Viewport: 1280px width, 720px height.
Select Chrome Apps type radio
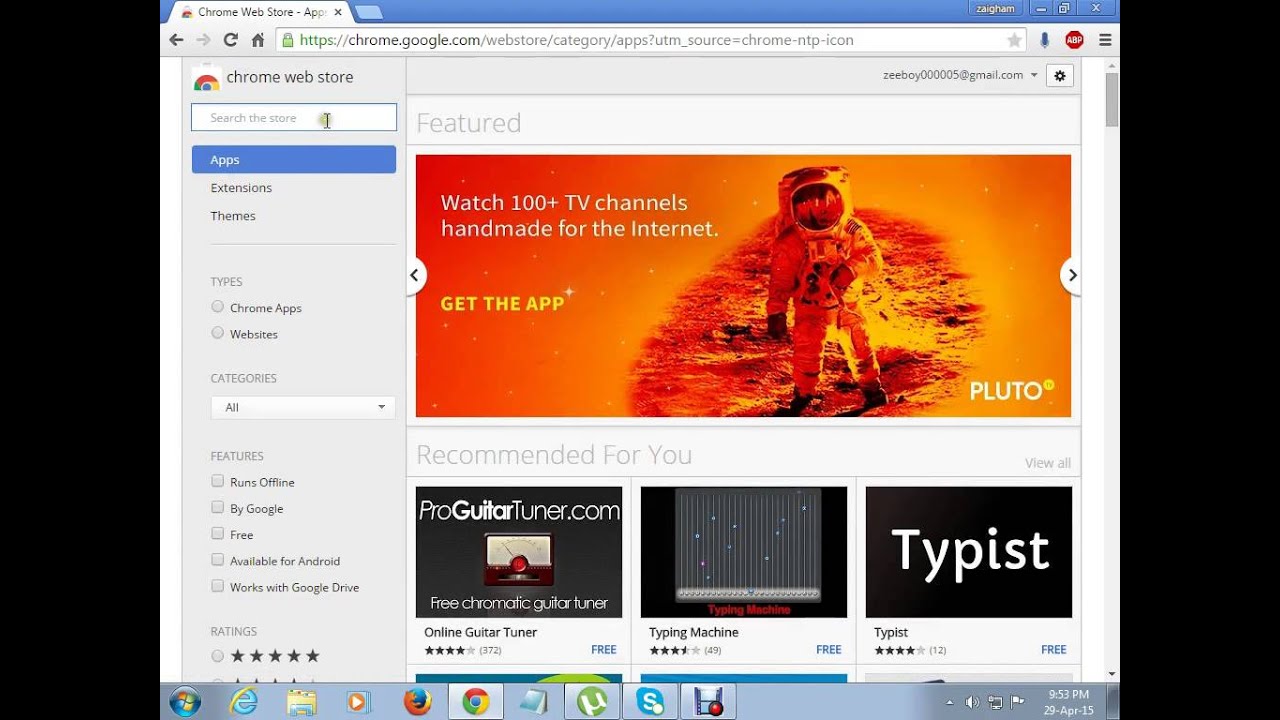tap(217, 307)
